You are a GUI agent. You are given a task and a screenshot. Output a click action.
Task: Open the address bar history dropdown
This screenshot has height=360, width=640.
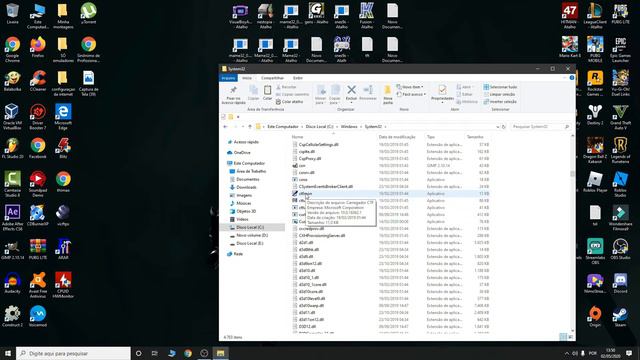click(x=497, y=127)
